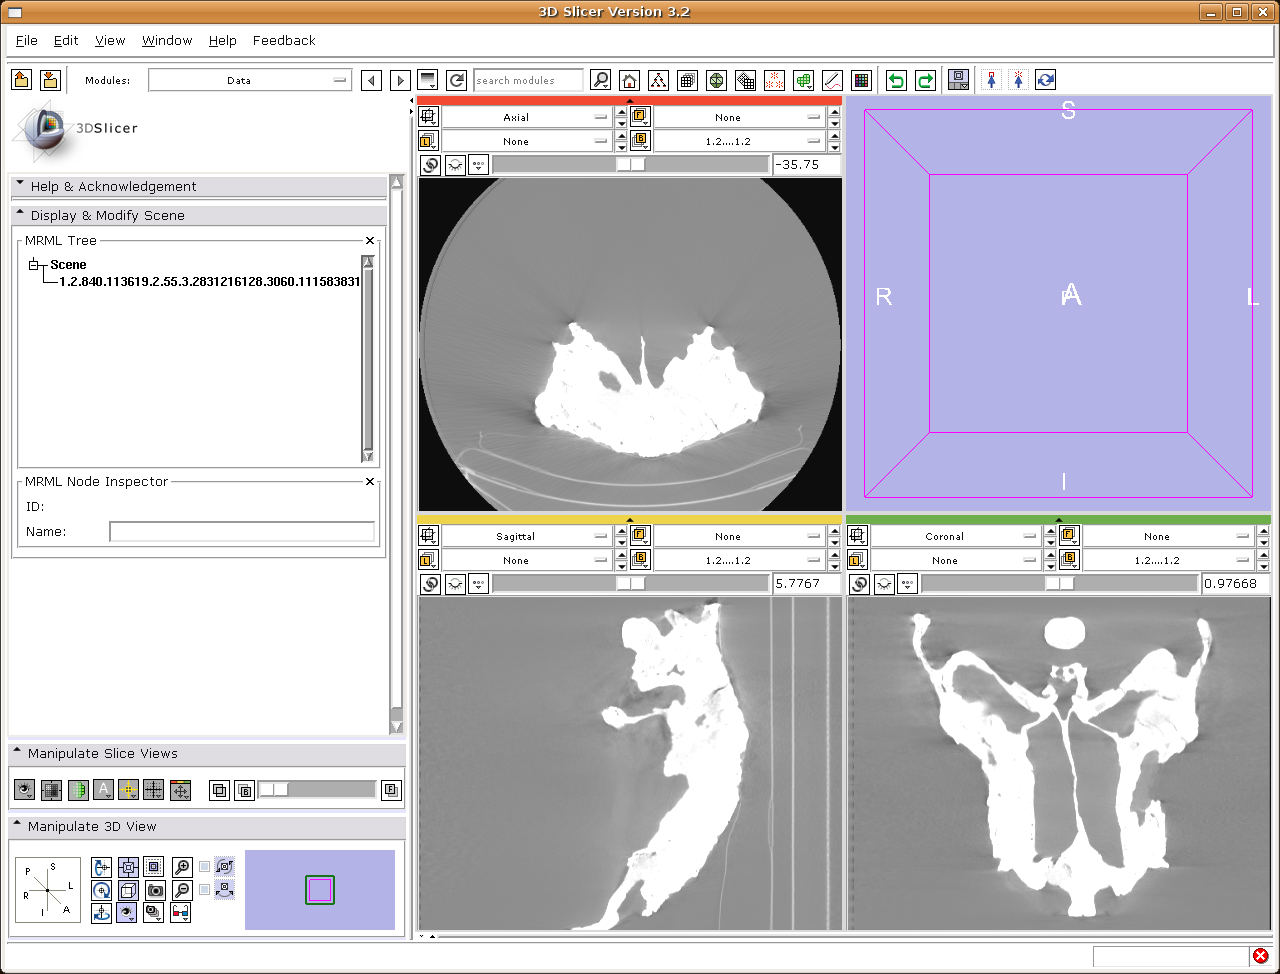Viewport: 1280px width, 974px height.
Task: Open the File menu
Action: (27, 40)
